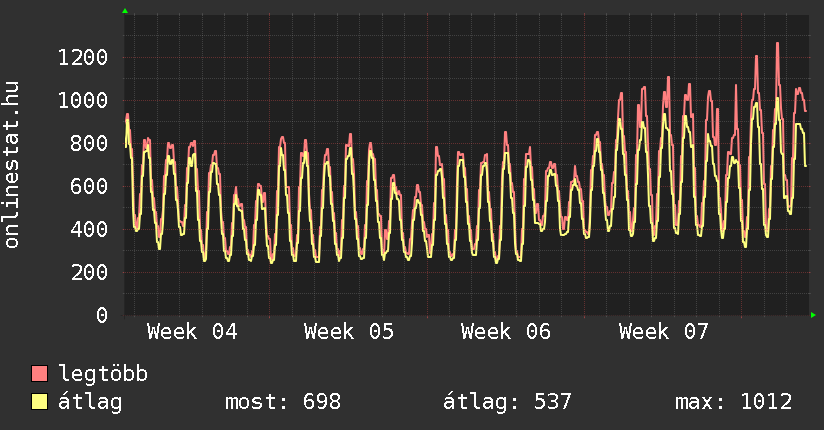Click the green arrow ending the x-axis
Image resolution: width=824 pixels, height=430 pixels.
[813, 315]
